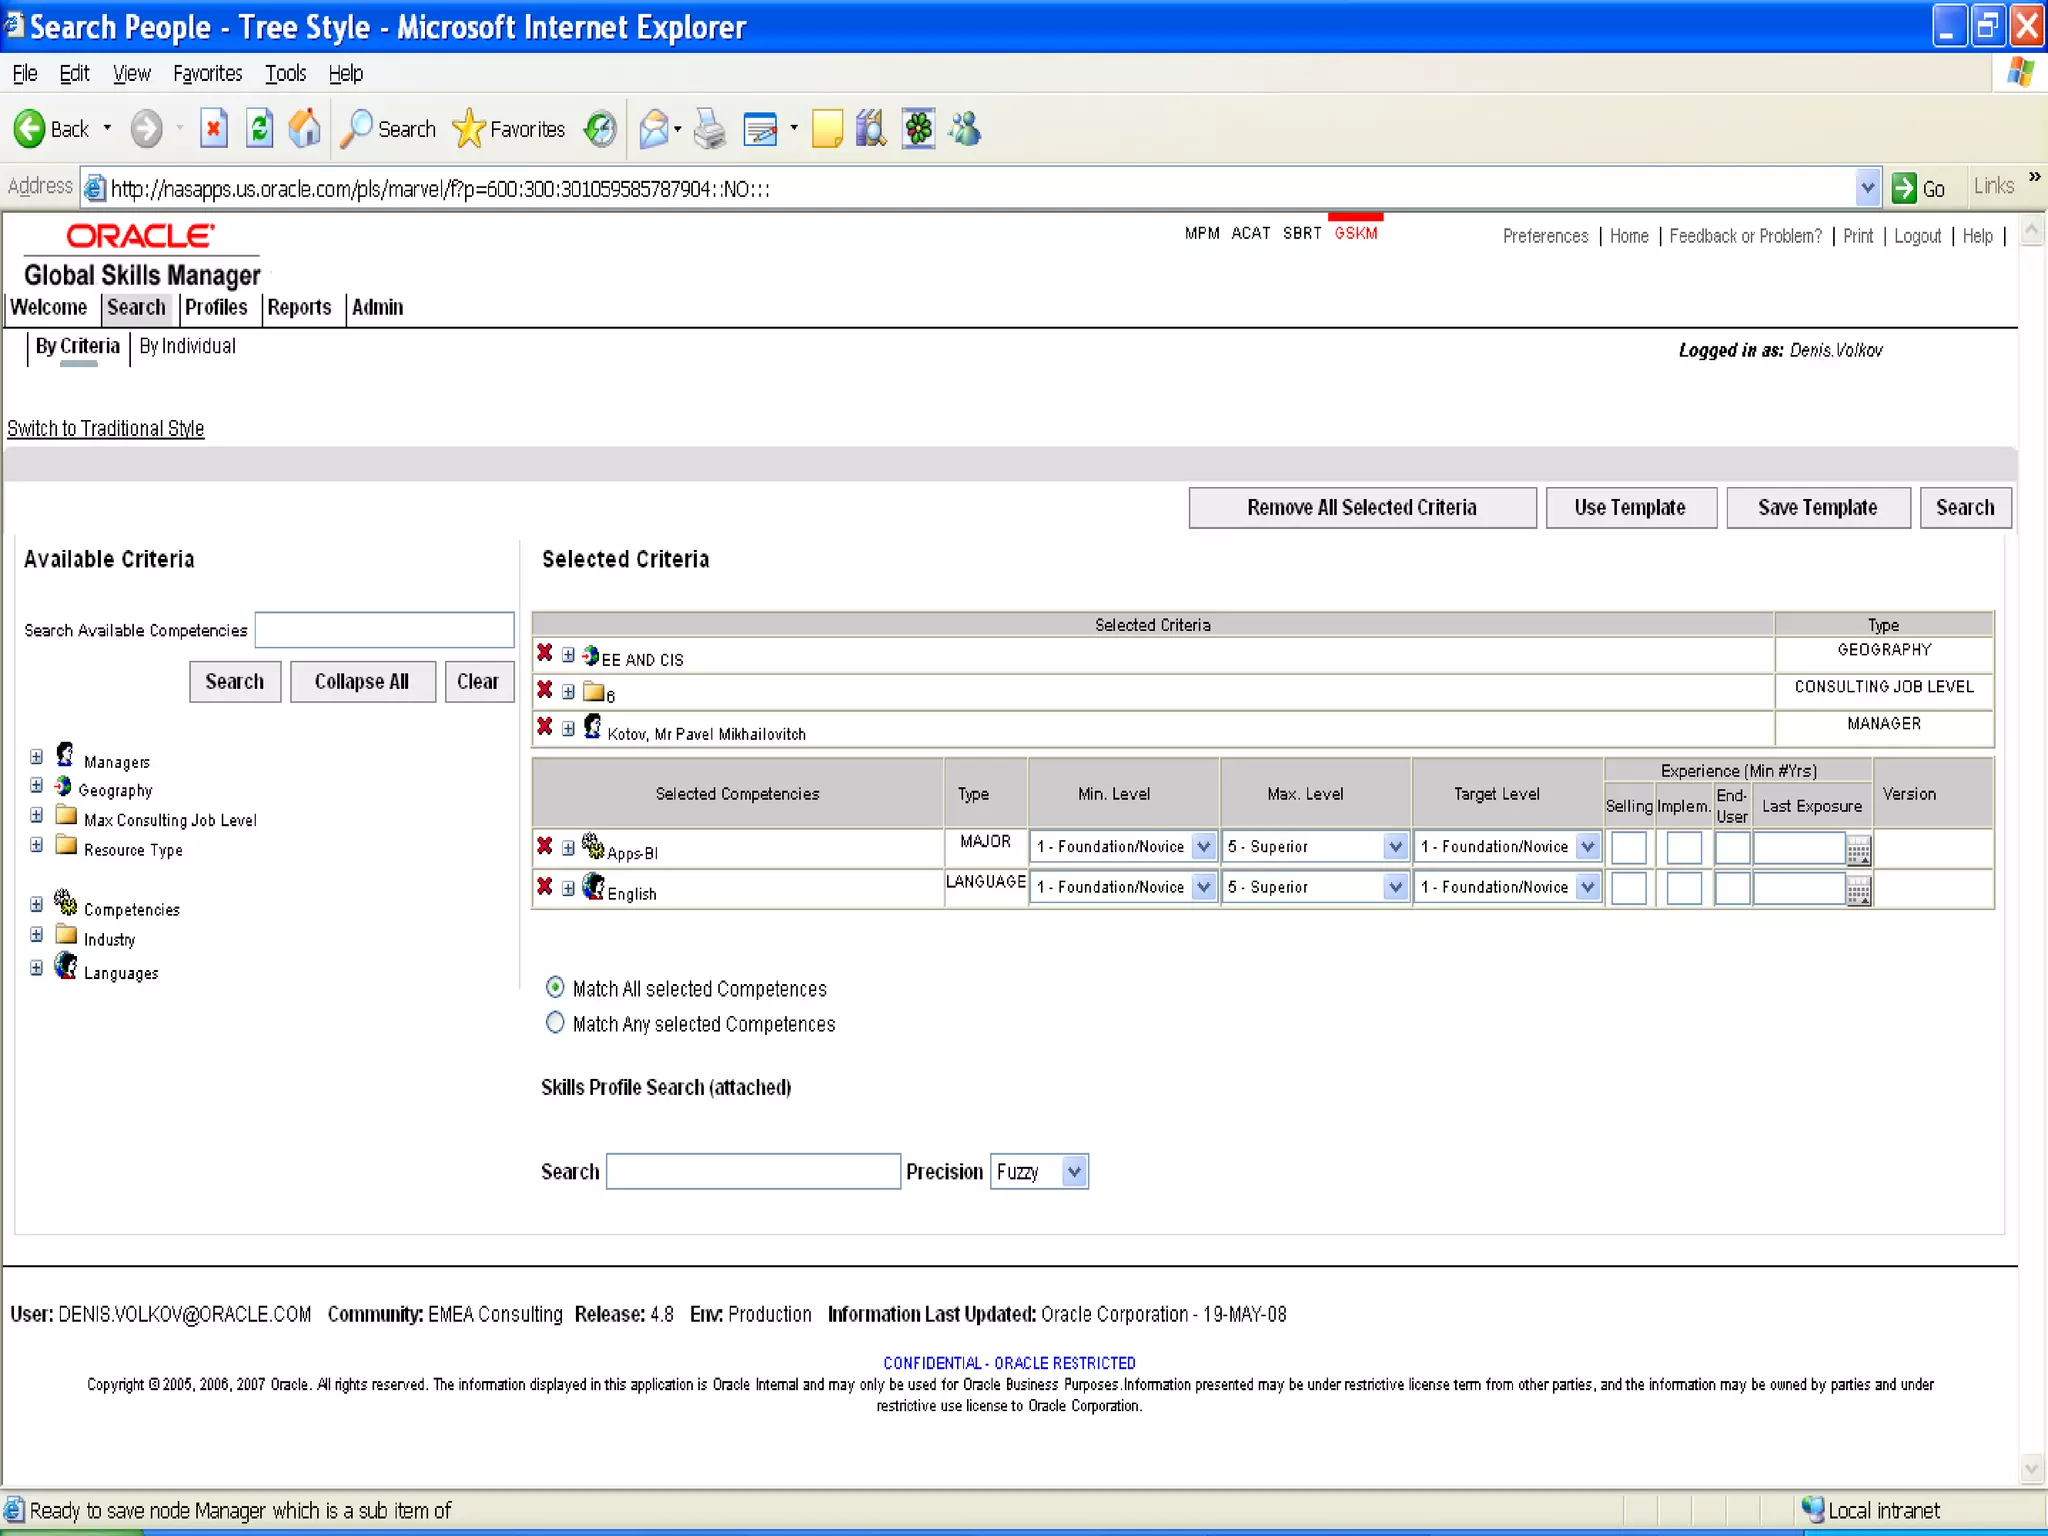Select Match All selected Competences
The image size is (2048, 1536).
point(555,987)
